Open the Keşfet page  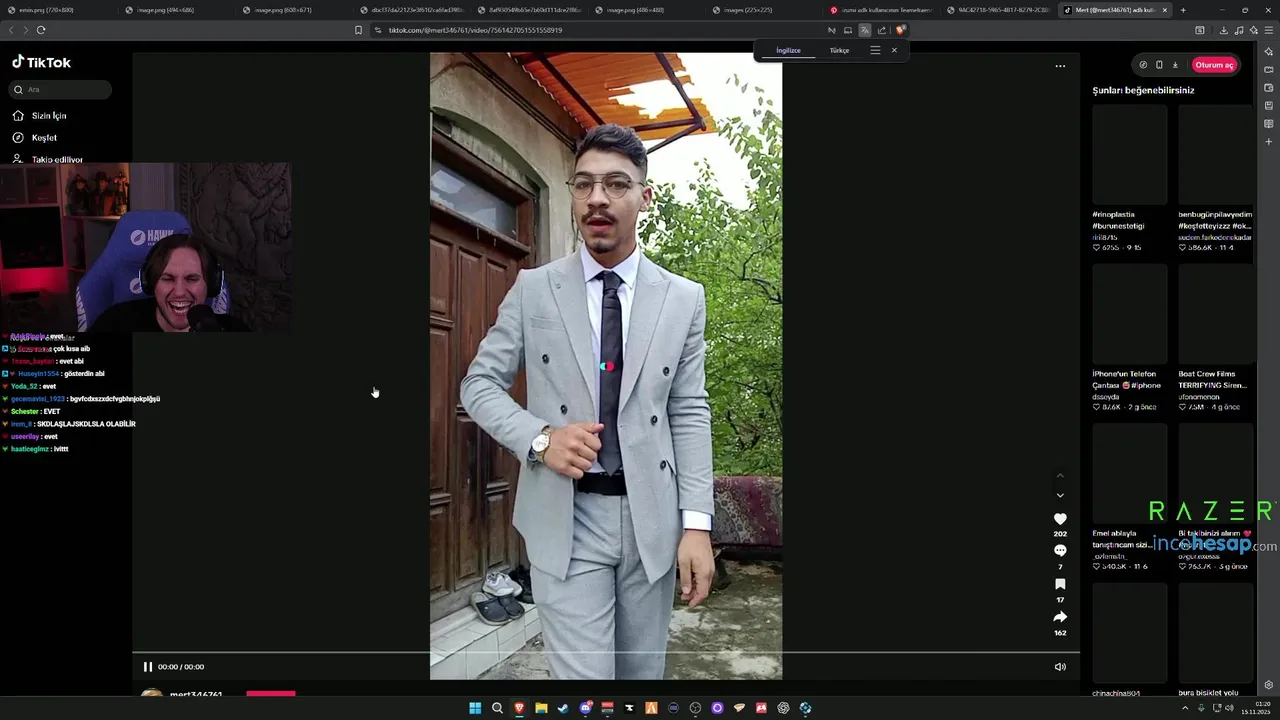(x=36, y=138)
